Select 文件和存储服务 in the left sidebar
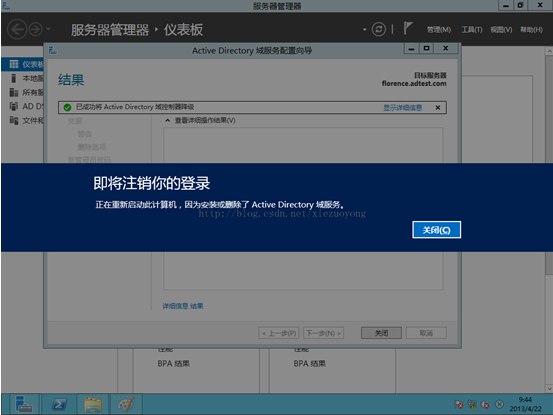Image resolution: width=553 pixels, height=415 pixels. [23, 121]
